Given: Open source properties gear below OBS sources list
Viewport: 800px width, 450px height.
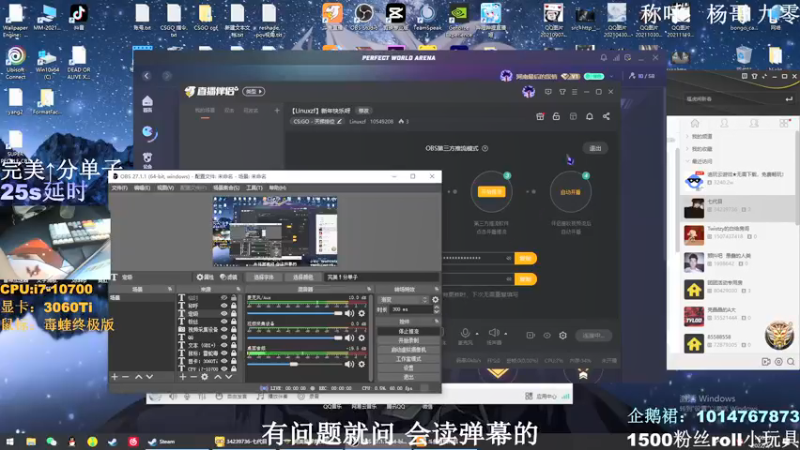Looking at the screenshot, I should (x=205, y=377).
